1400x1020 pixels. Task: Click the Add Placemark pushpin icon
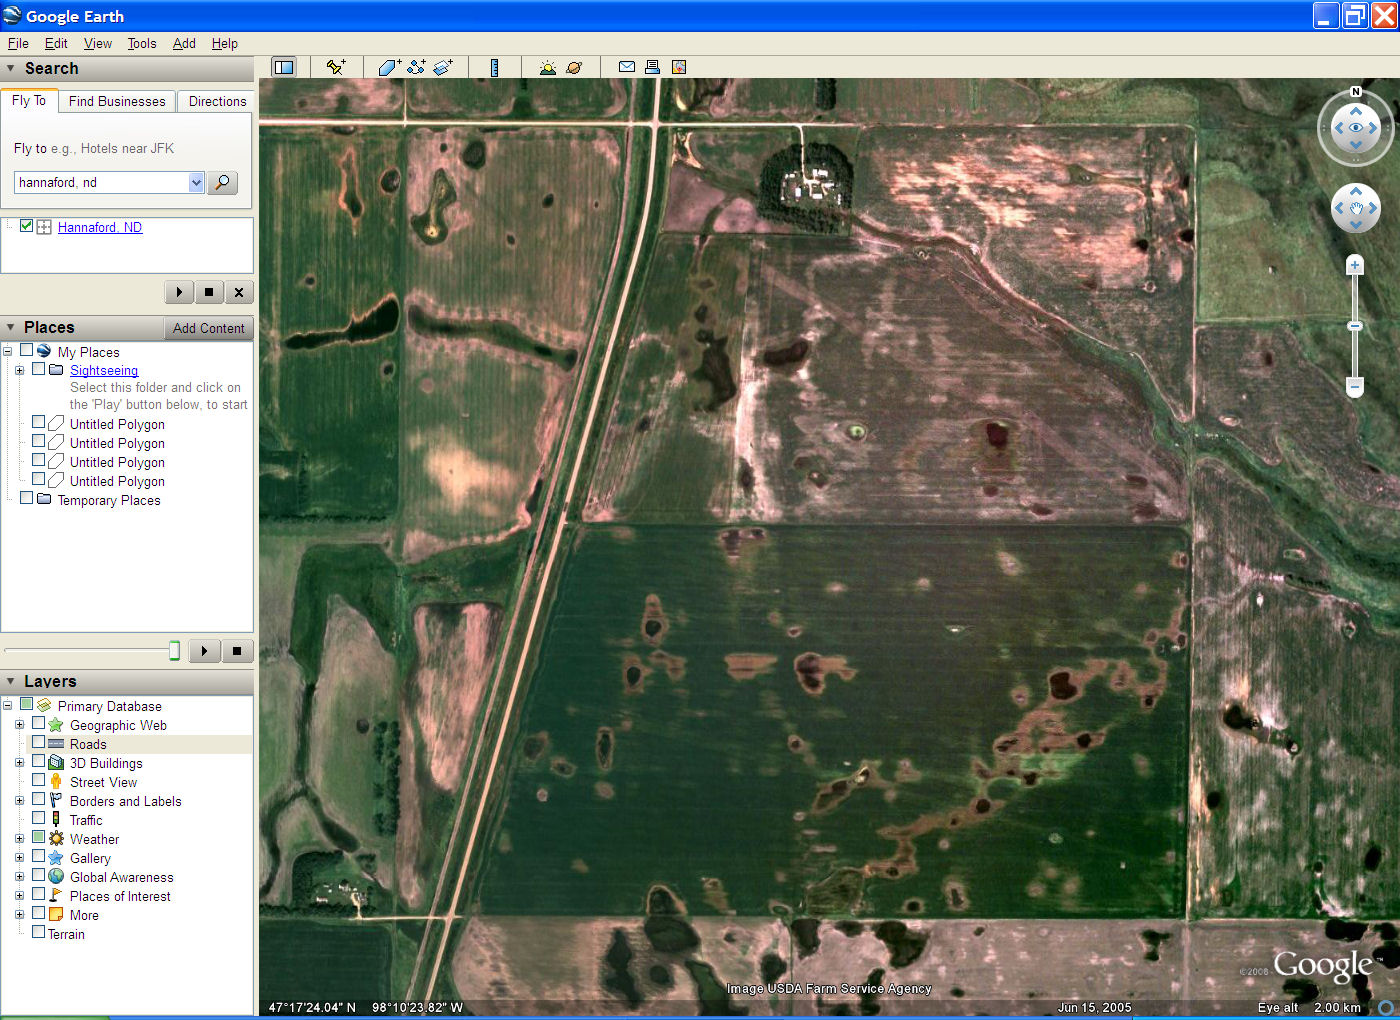pyautogui.click(x=336, y=67)
